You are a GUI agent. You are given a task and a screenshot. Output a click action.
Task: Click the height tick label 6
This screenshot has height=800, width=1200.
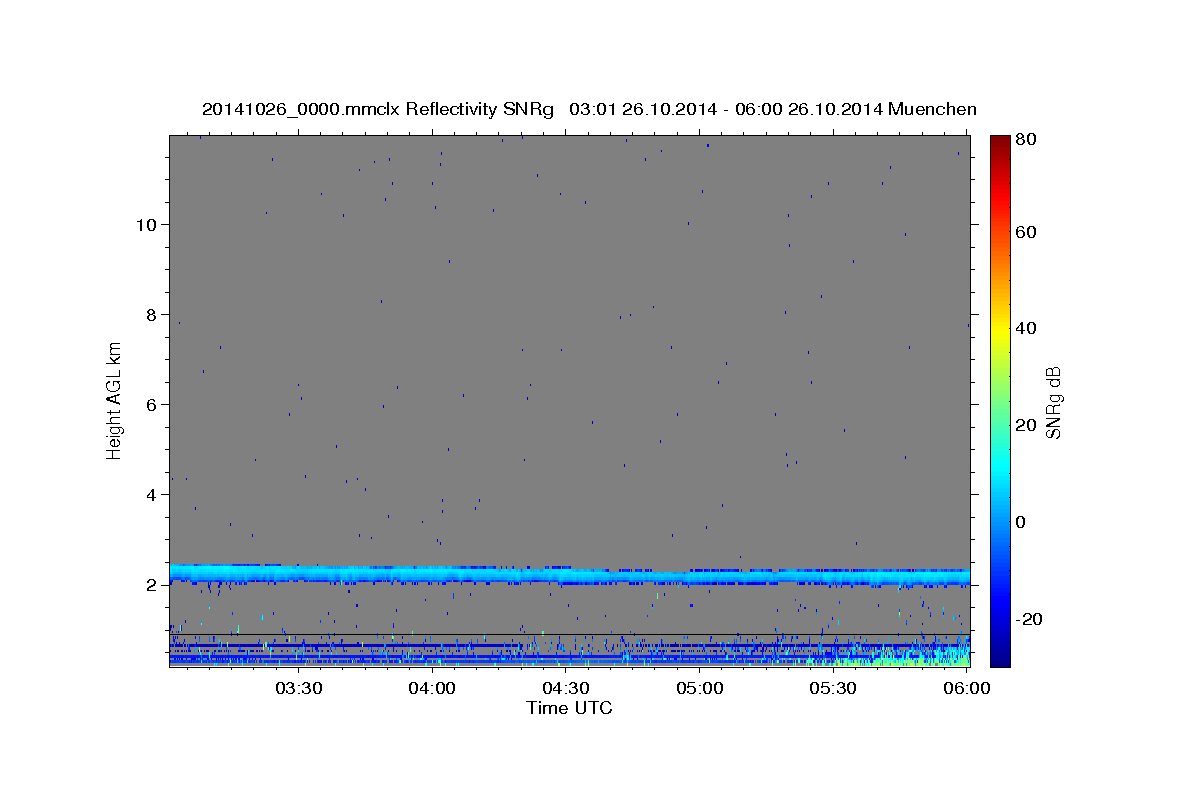pos(151,405)
